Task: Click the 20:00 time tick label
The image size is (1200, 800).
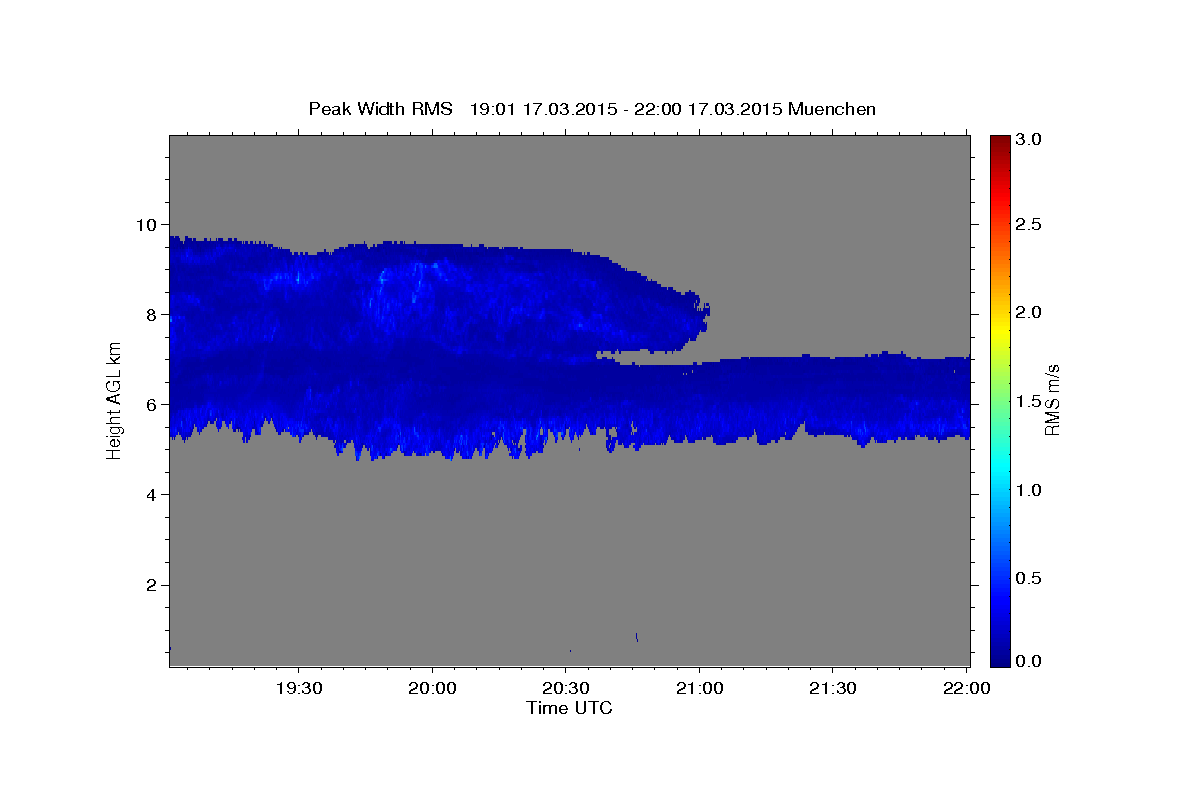Action: [433, 688]
